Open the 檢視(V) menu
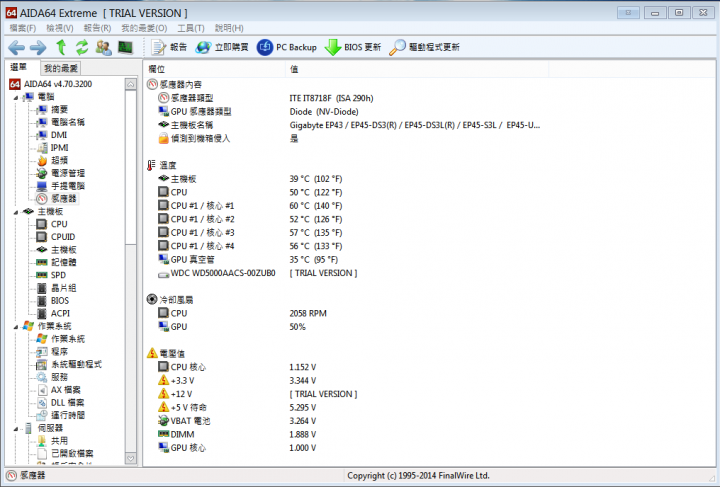This screenshot has width=720, height=487. [60, 28]
